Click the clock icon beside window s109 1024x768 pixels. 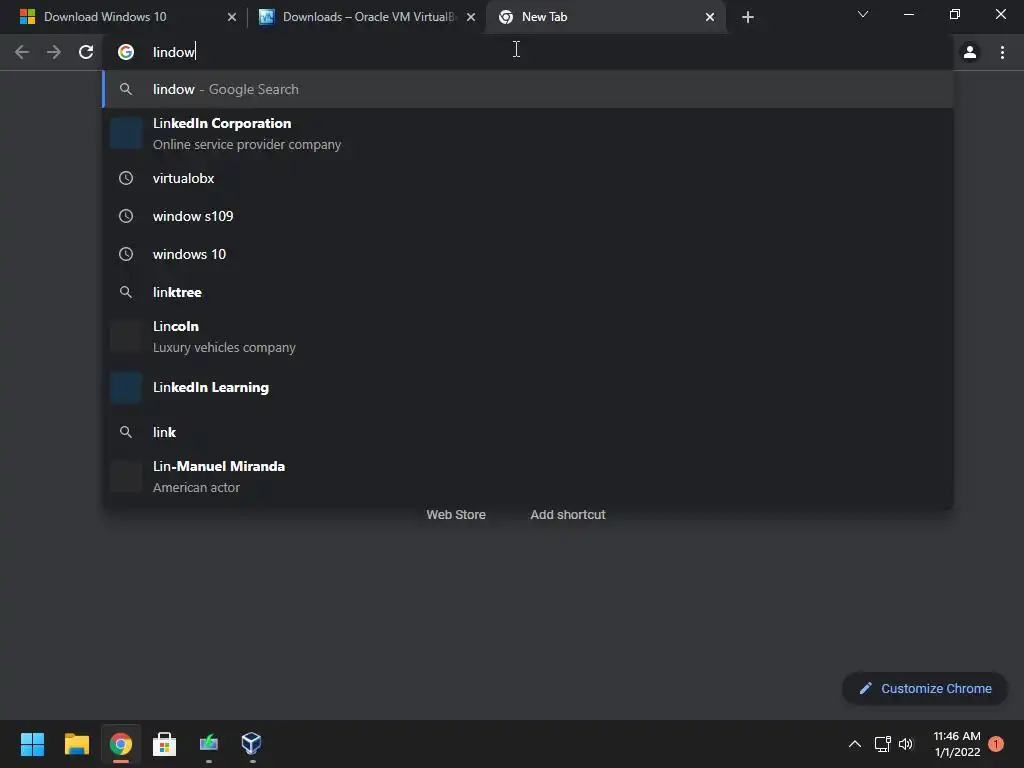126,216
